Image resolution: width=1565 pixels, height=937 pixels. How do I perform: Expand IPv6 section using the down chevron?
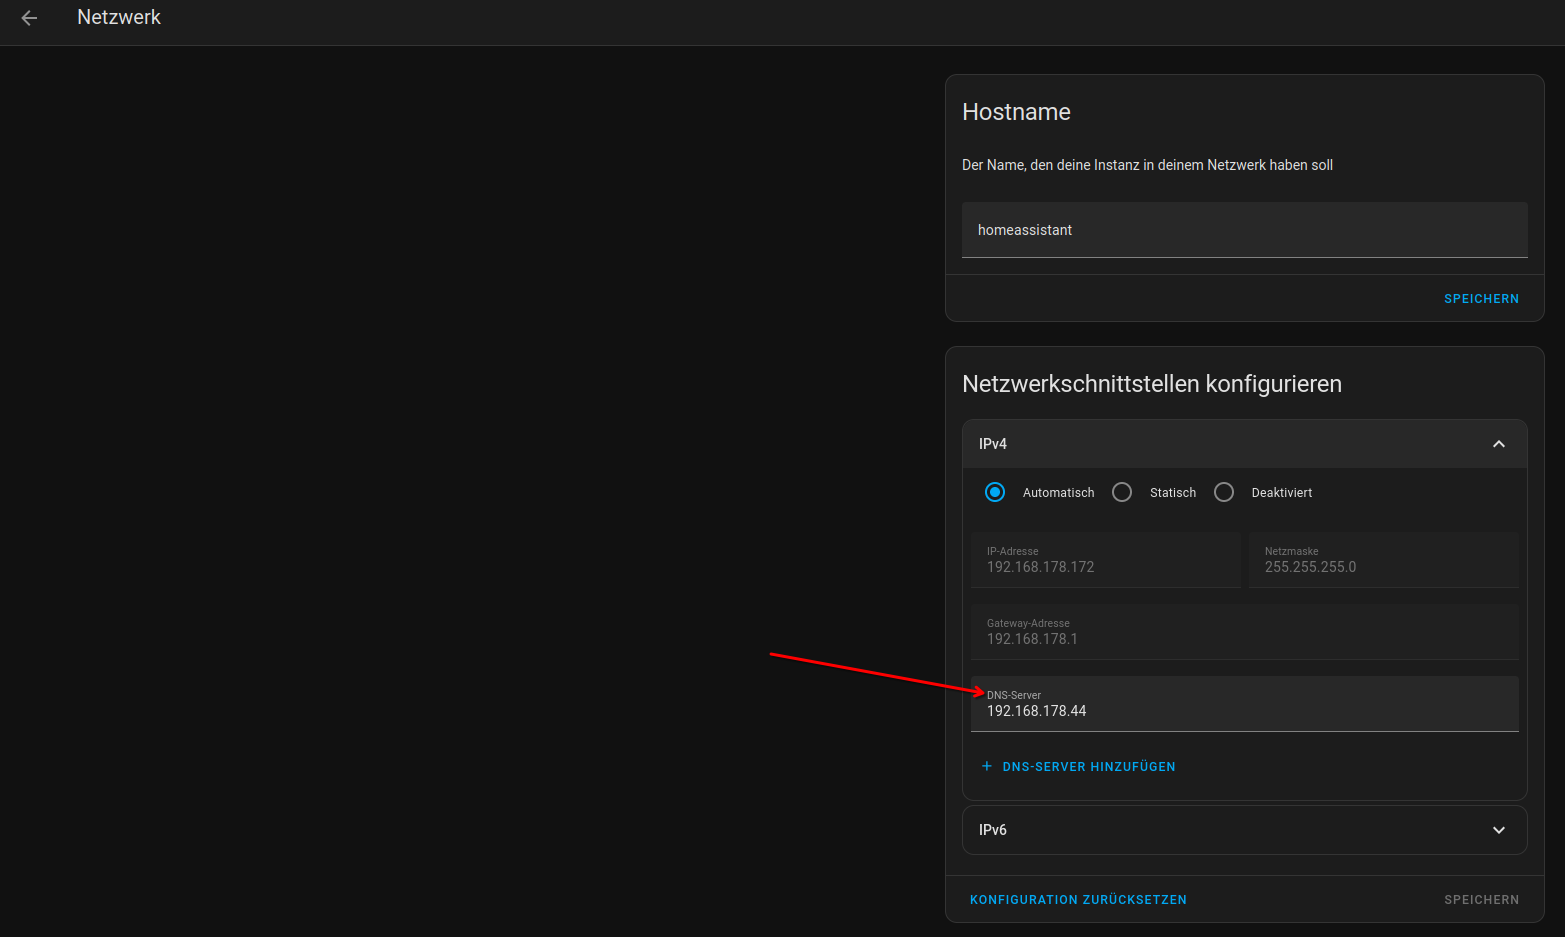pos(1498,830)
